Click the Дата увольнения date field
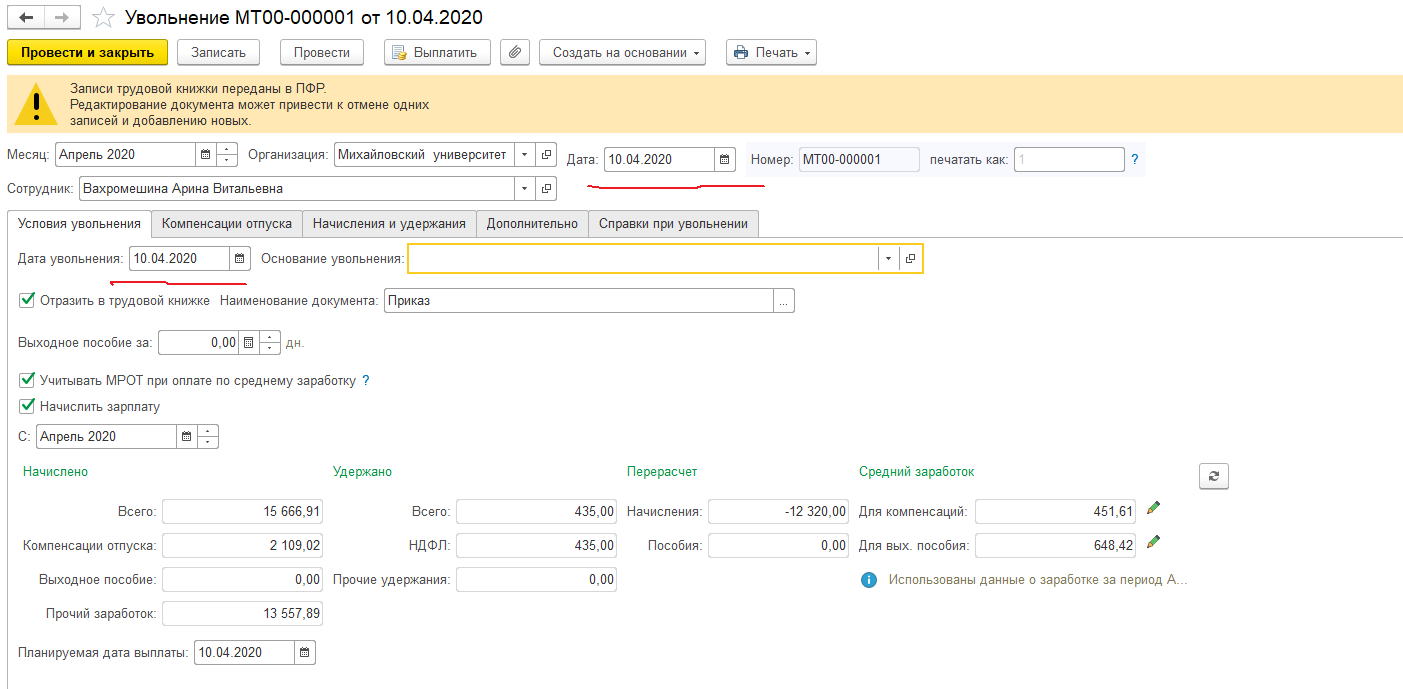 [180, 258]
